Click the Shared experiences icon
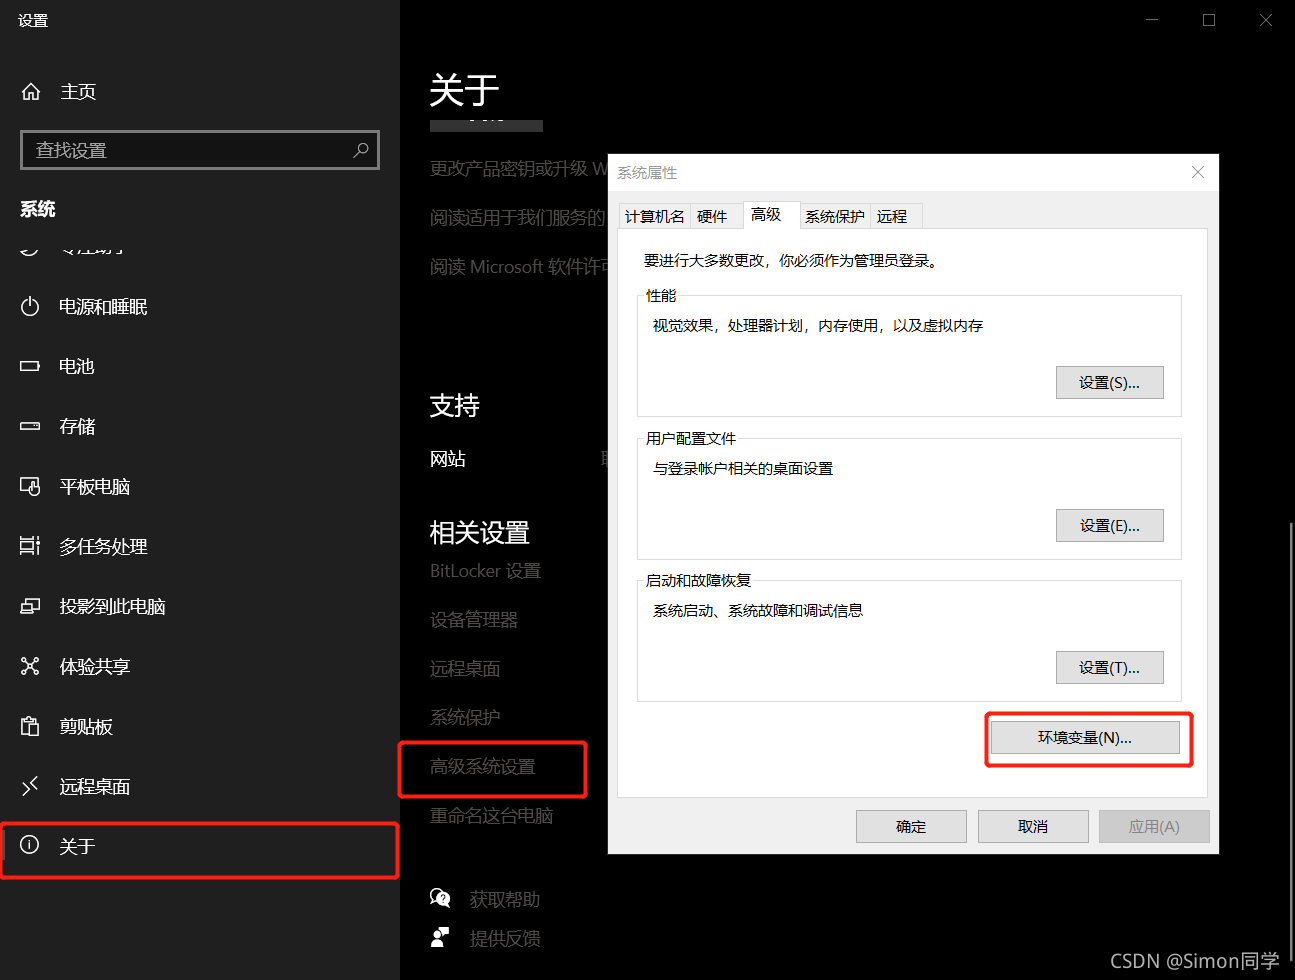The width and height of the screenshot is (1295, 980). [30, 667]
